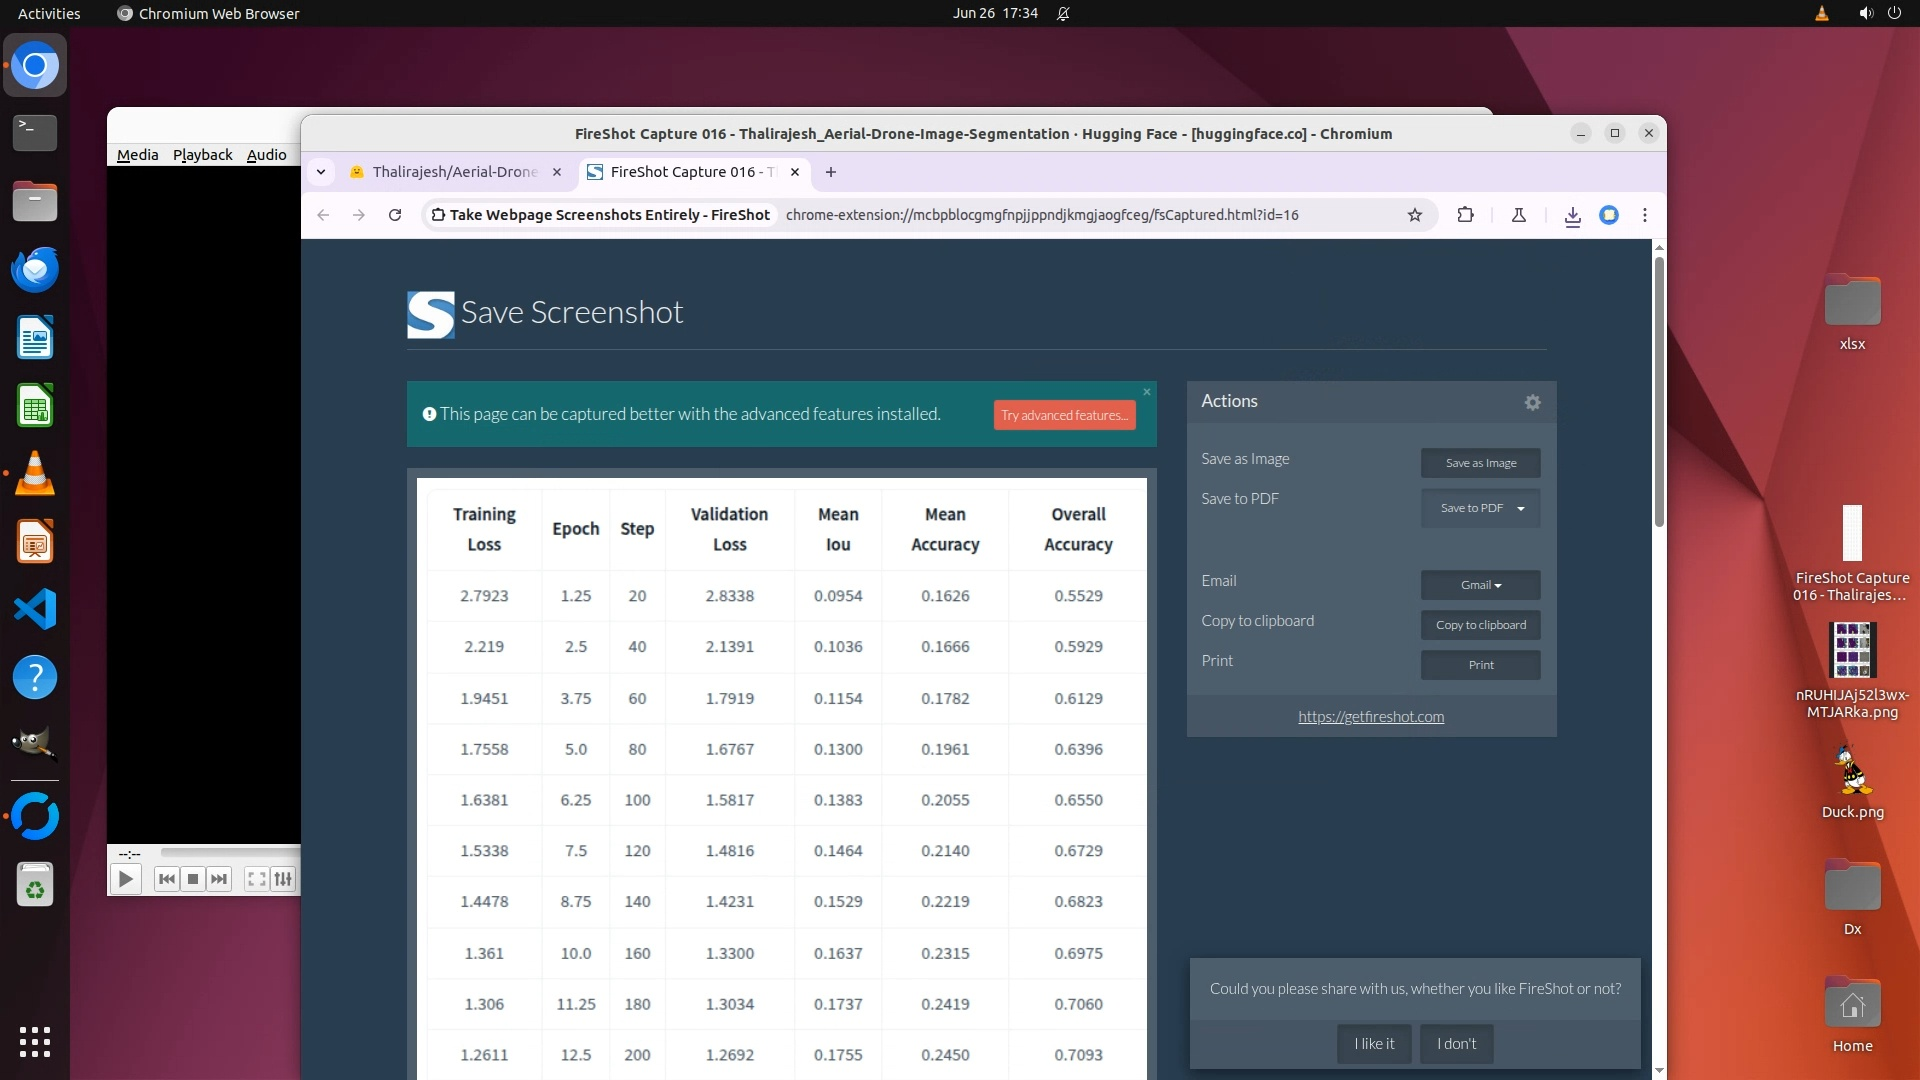1920x1080 pixels.
Task: Open the Actions settings gear icon
Action: (x=1532, y=402)
